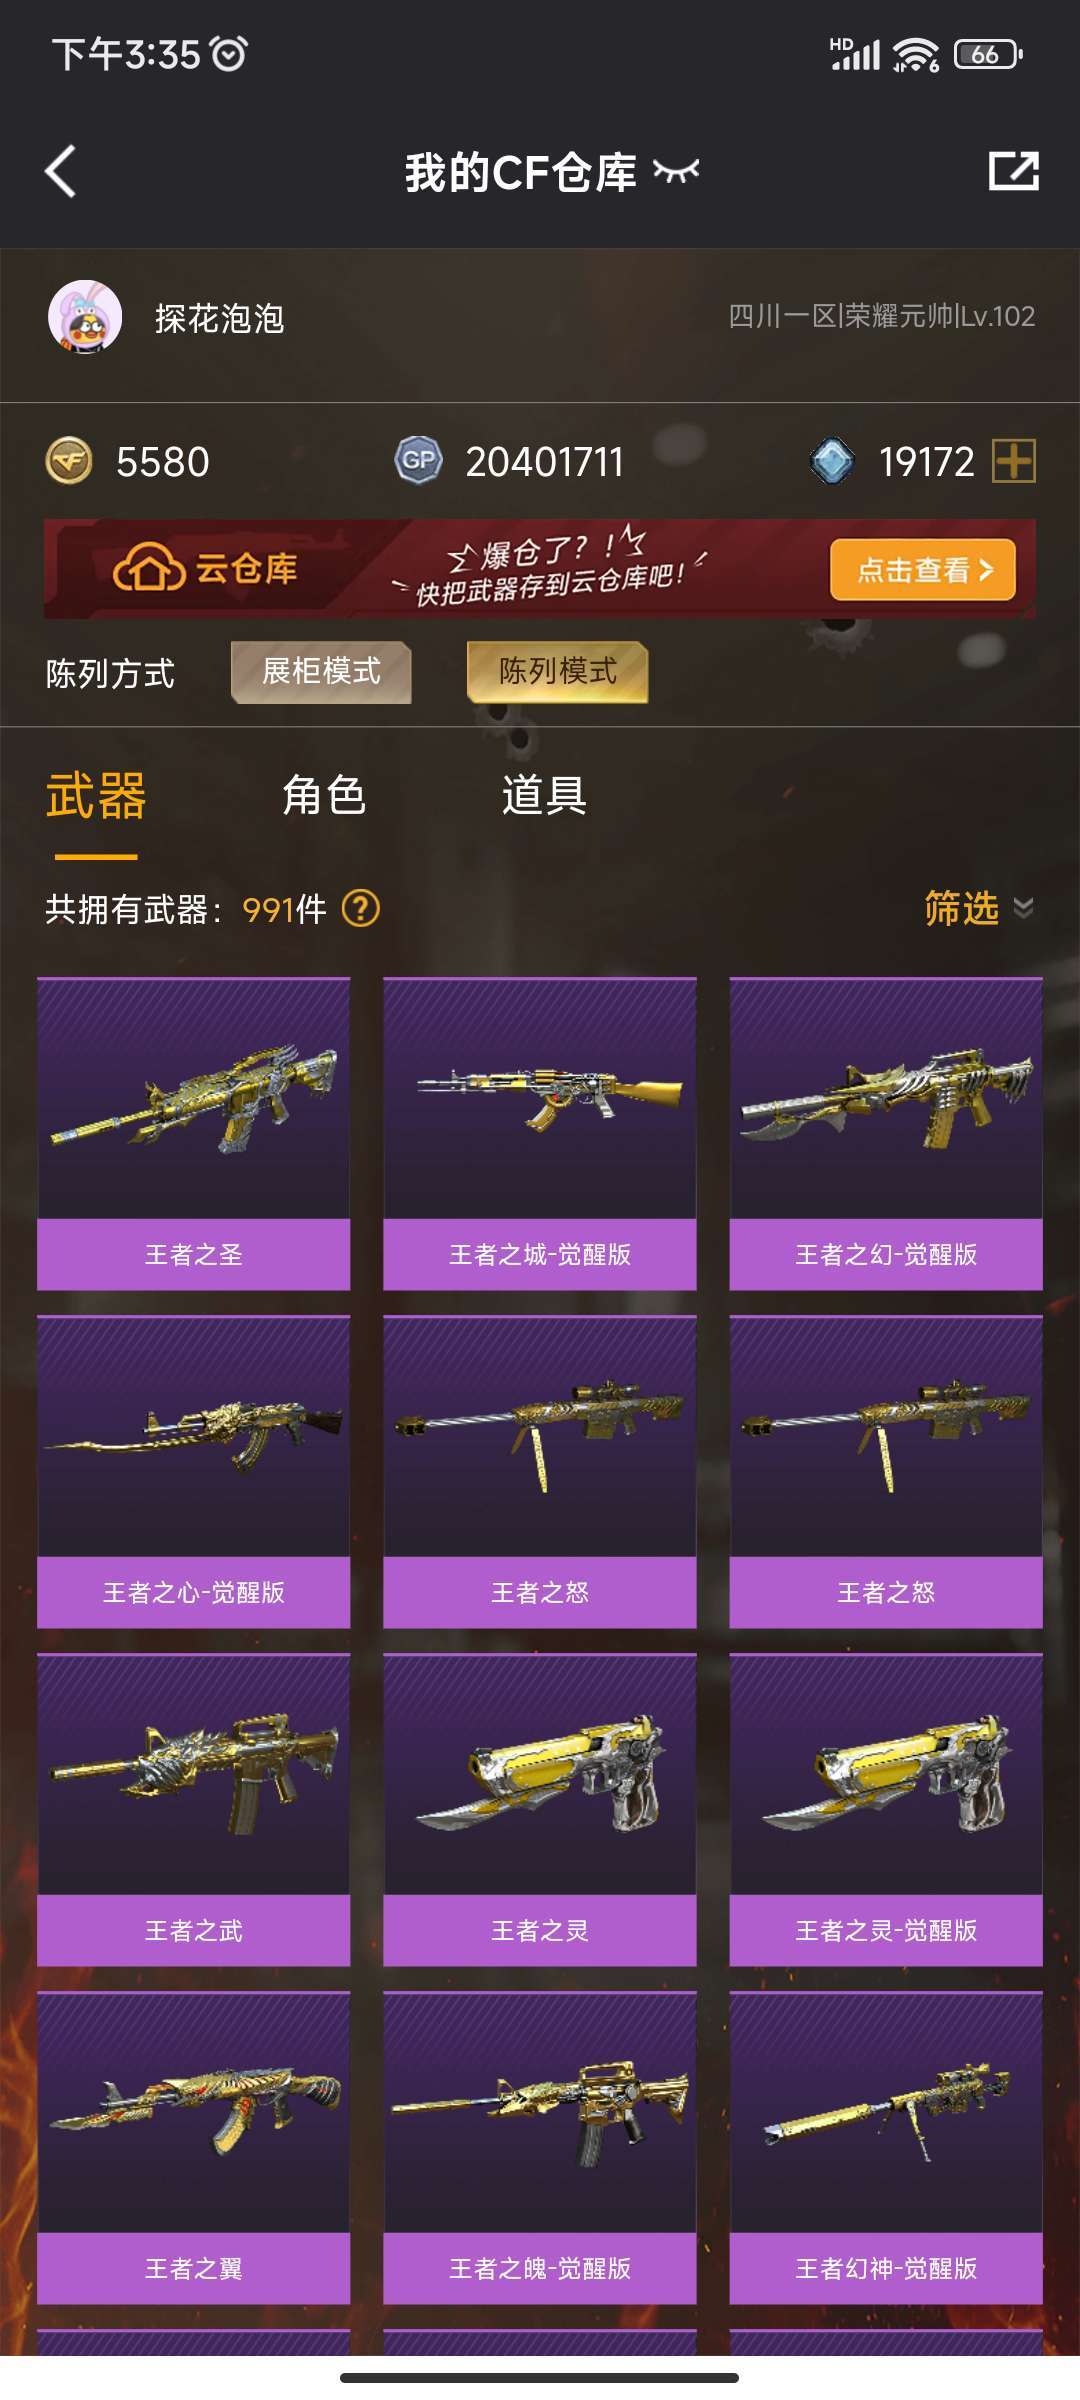
Task: Tap the blue diamond currency icon
Action: 832,461
